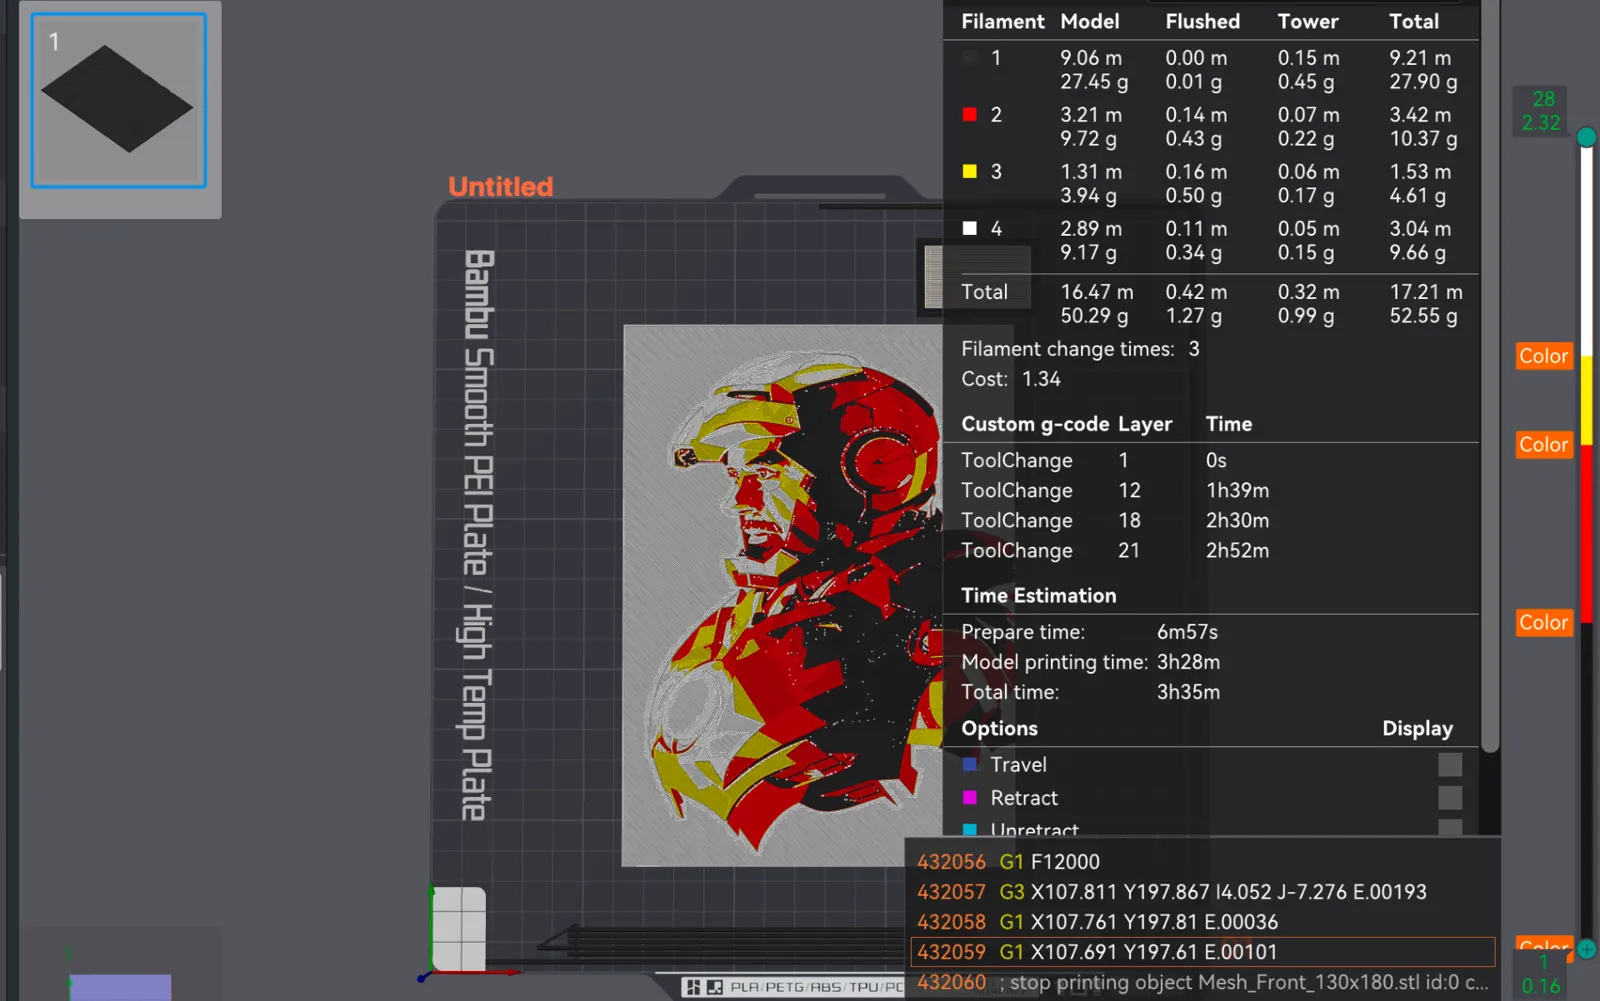Click the plate type icon before PLA/PETG label
This screenshot has height=1001, width=1600.
pos(703,988)
